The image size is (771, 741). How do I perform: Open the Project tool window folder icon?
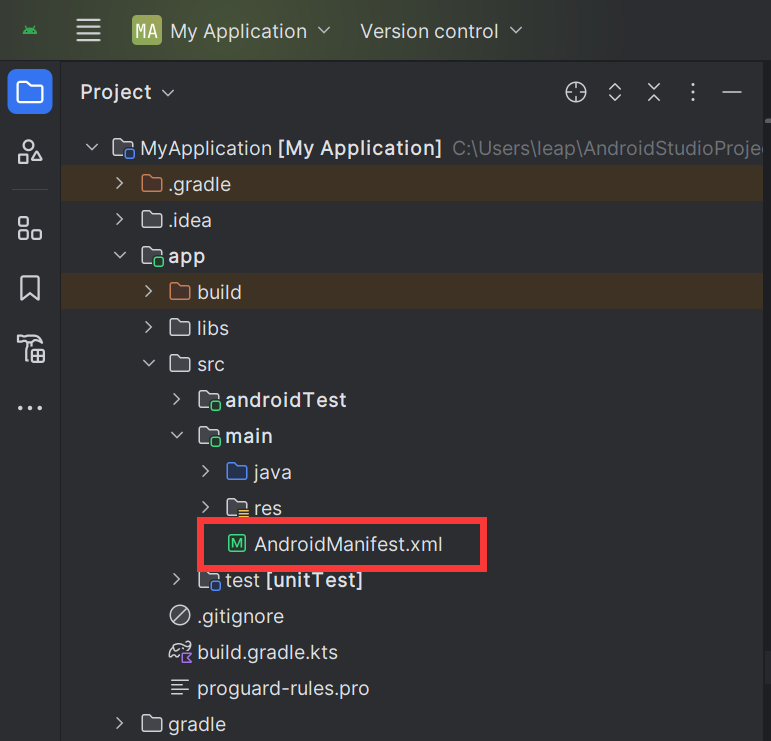click(x=30, y=92)
